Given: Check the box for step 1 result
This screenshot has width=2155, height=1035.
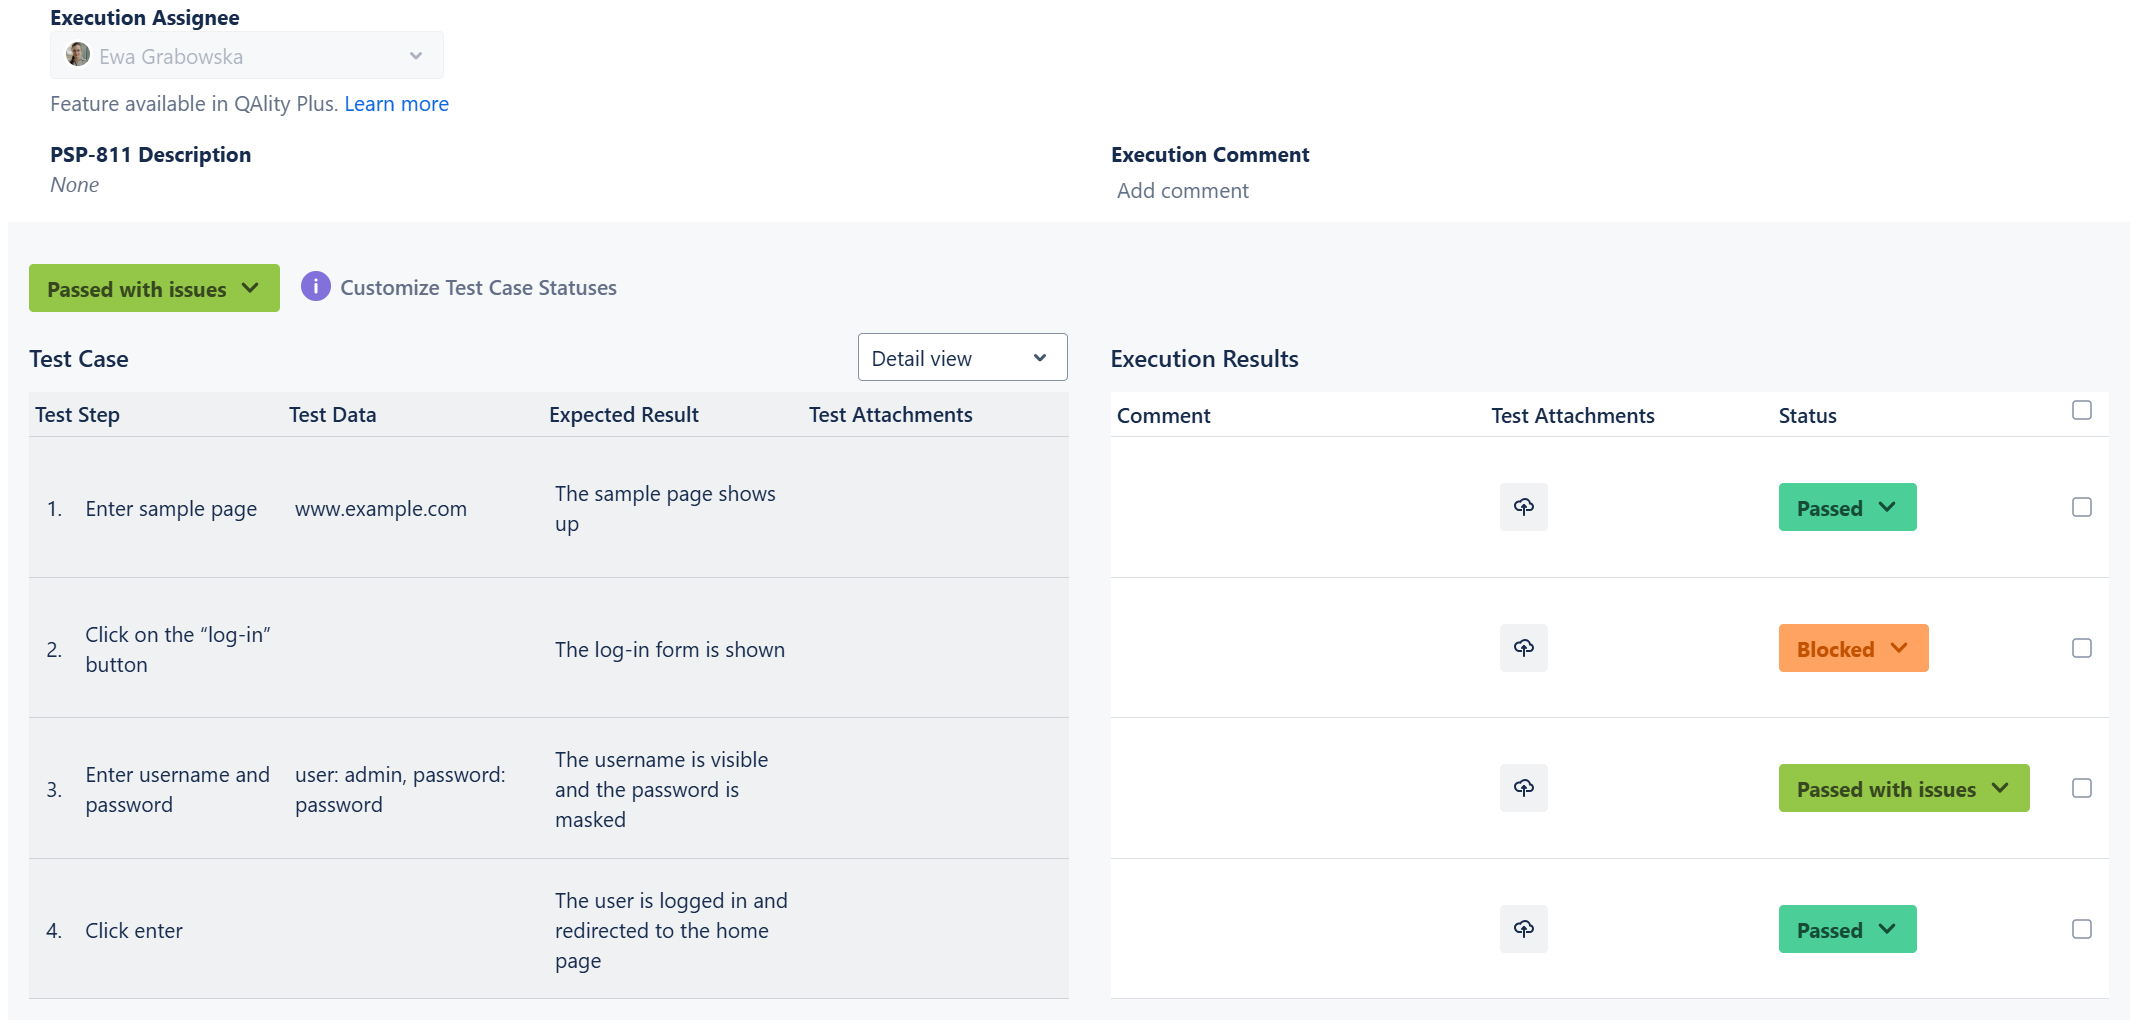Looking at the screenshot, I should (2082, 507).
